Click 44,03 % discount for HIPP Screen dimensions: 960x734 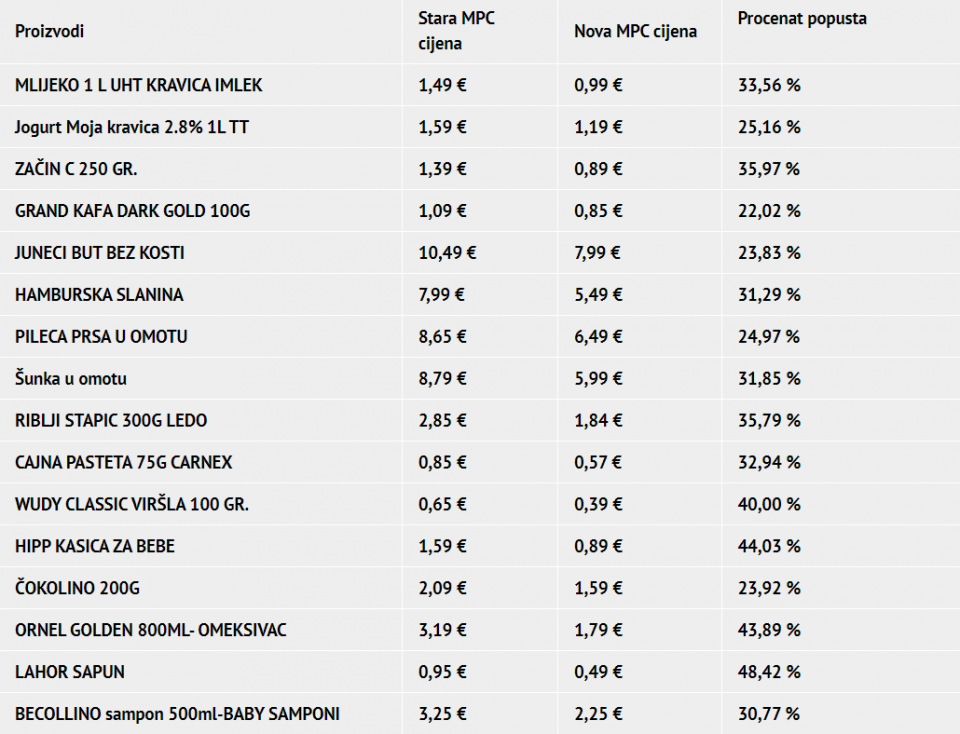point(768,548)
